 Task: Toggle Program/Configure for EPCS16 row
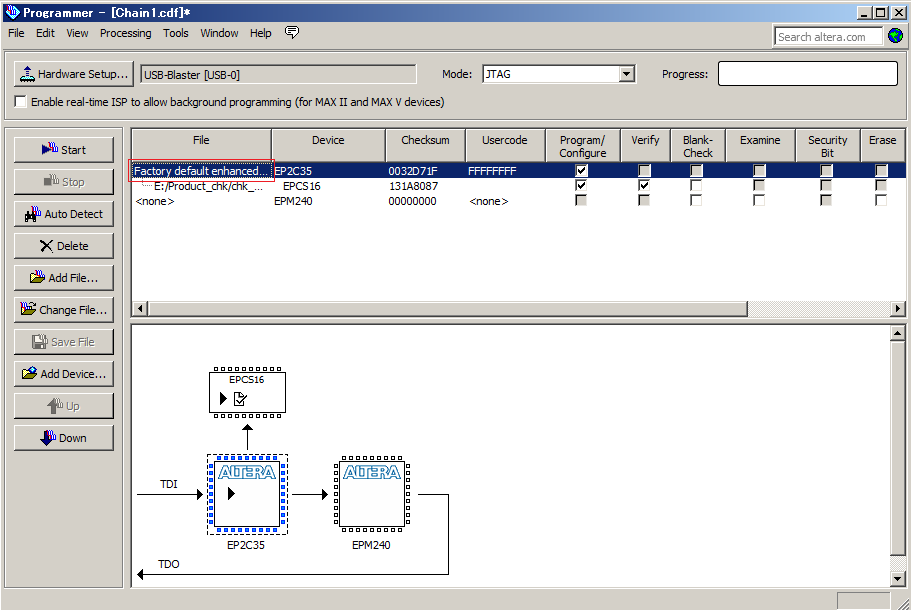[581, 185]
